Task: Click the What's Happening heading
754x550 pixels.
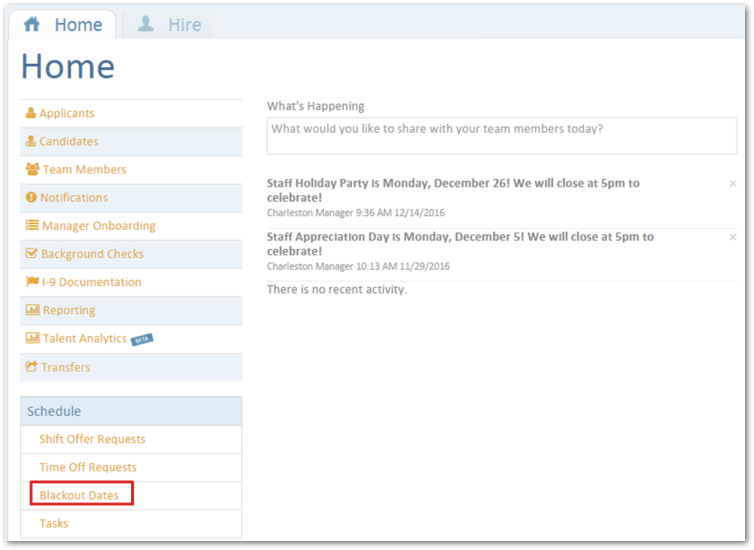Action: [x=315, y=106]
